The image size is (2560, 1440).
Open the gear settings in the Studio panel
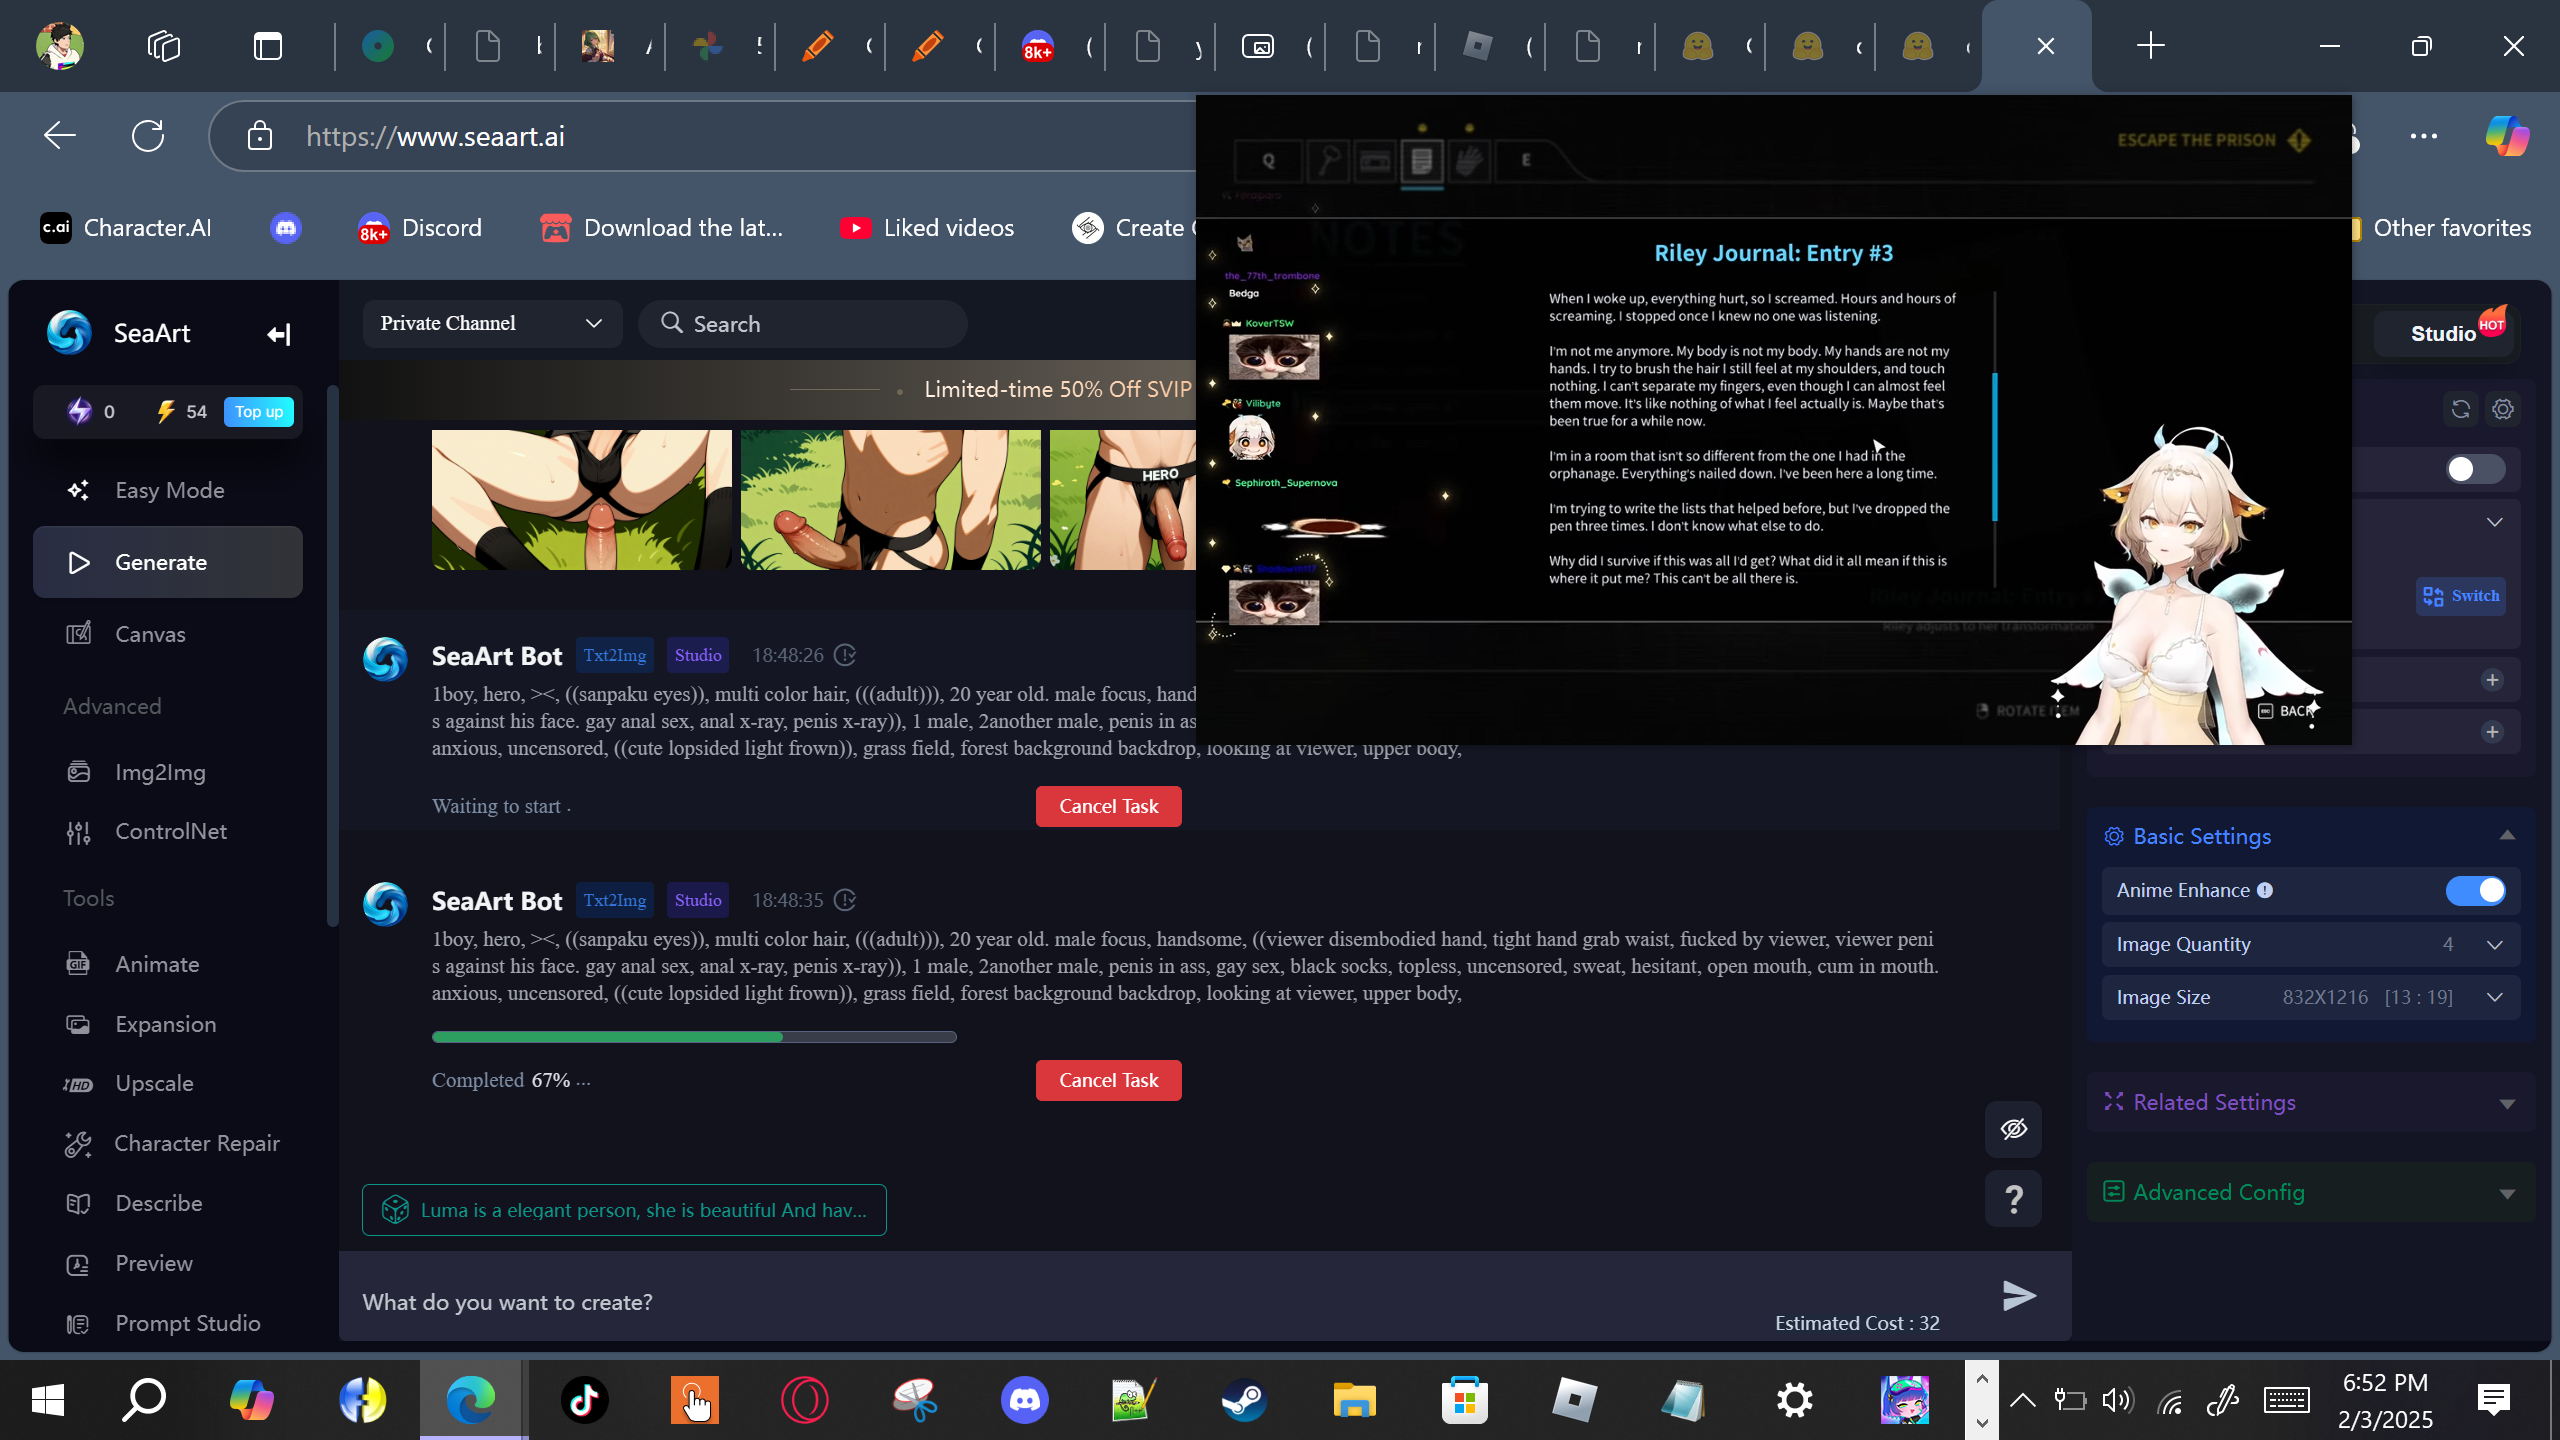pyautogui.click(x=2503, y=409)
